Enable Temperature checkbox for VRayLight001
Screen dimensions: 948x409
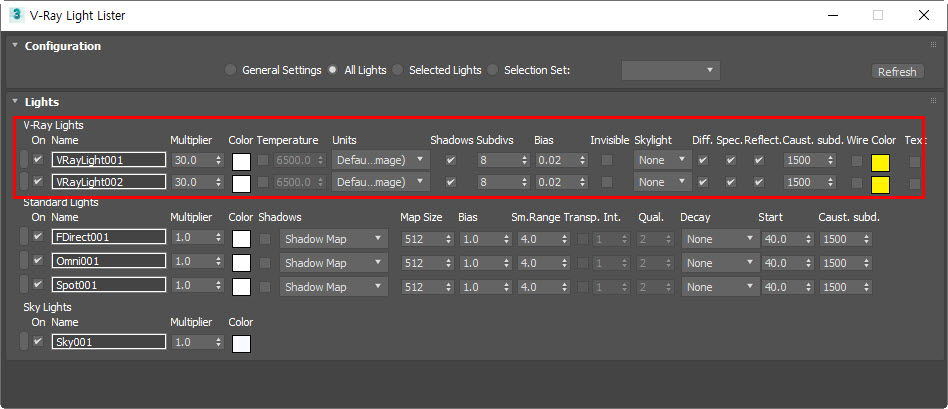tap(264, 160)
